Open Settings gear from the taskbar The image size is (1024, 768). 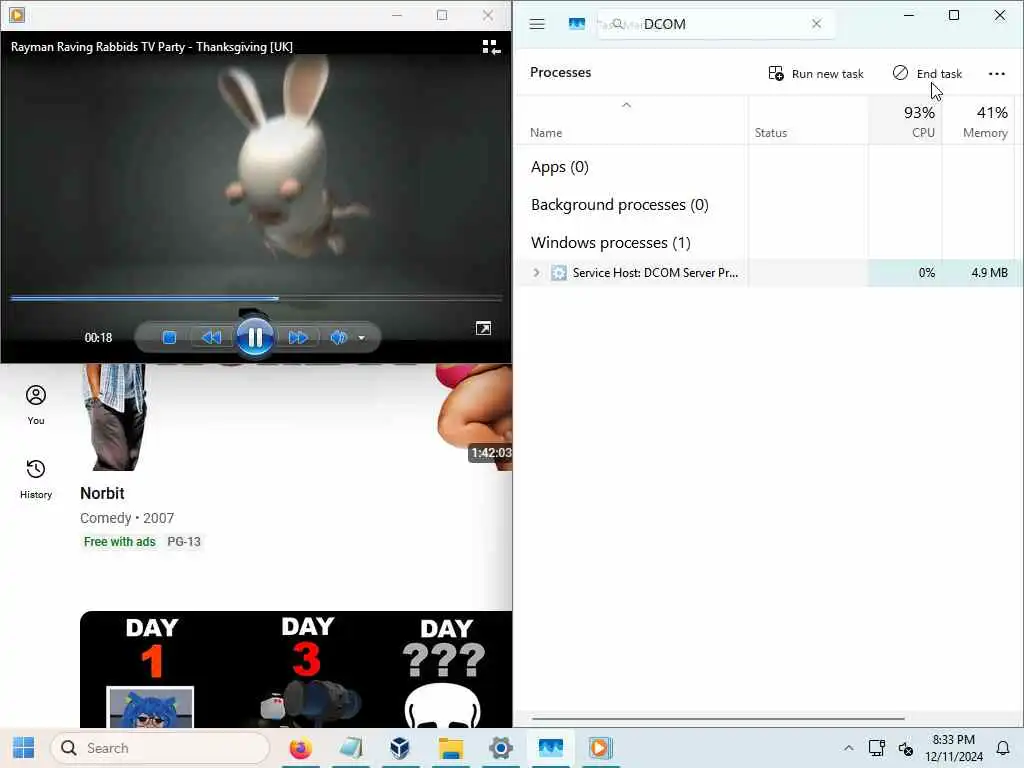[501, 748]
